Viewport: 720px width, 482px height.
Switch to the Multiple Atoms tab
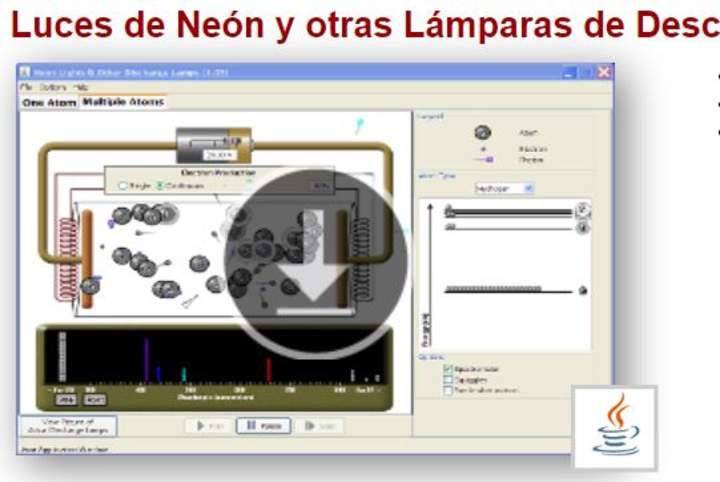[123, 102]
